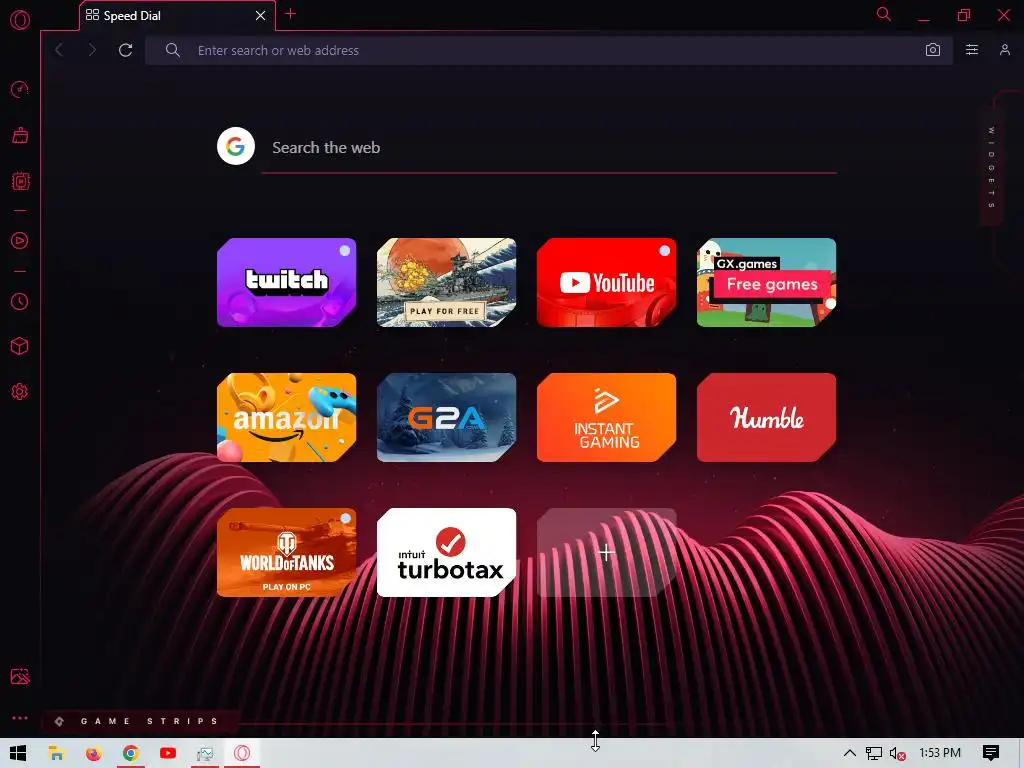Select the Speed Dial tab

point(177,16)
